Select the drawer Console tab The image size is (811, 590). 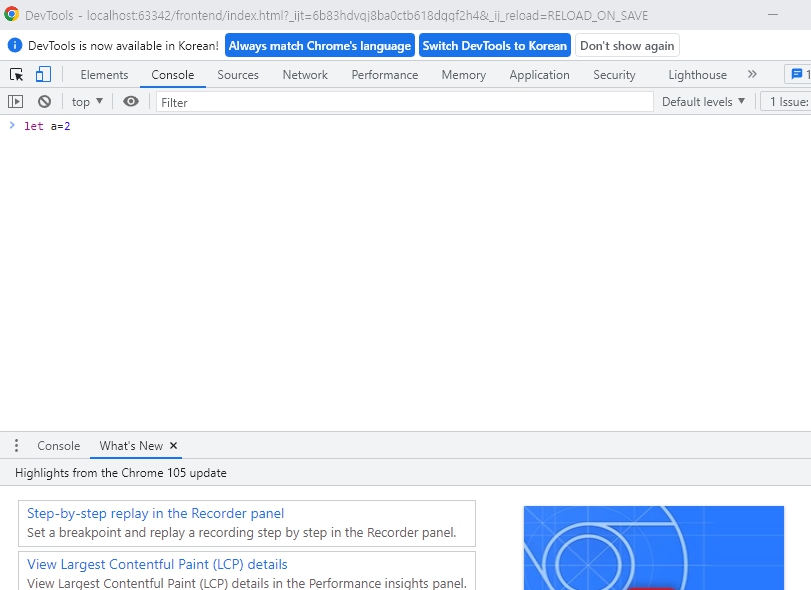pos(58,446)
